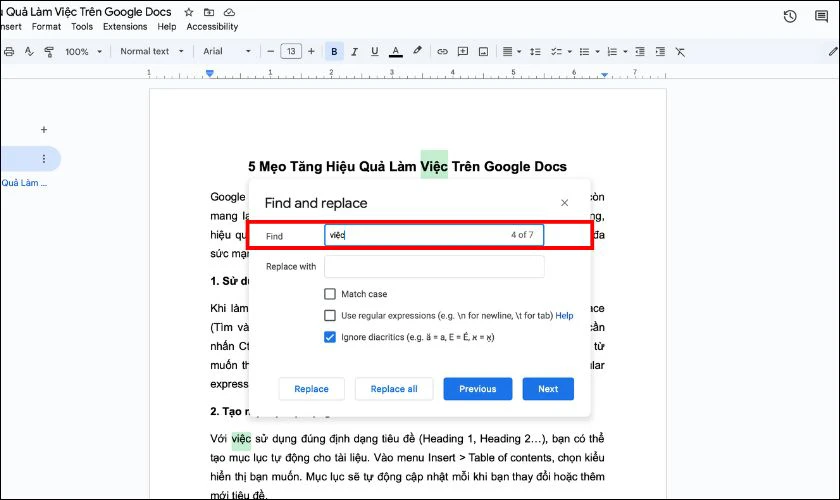Run spelling and grammar check icon

click(x=29, y=51)
